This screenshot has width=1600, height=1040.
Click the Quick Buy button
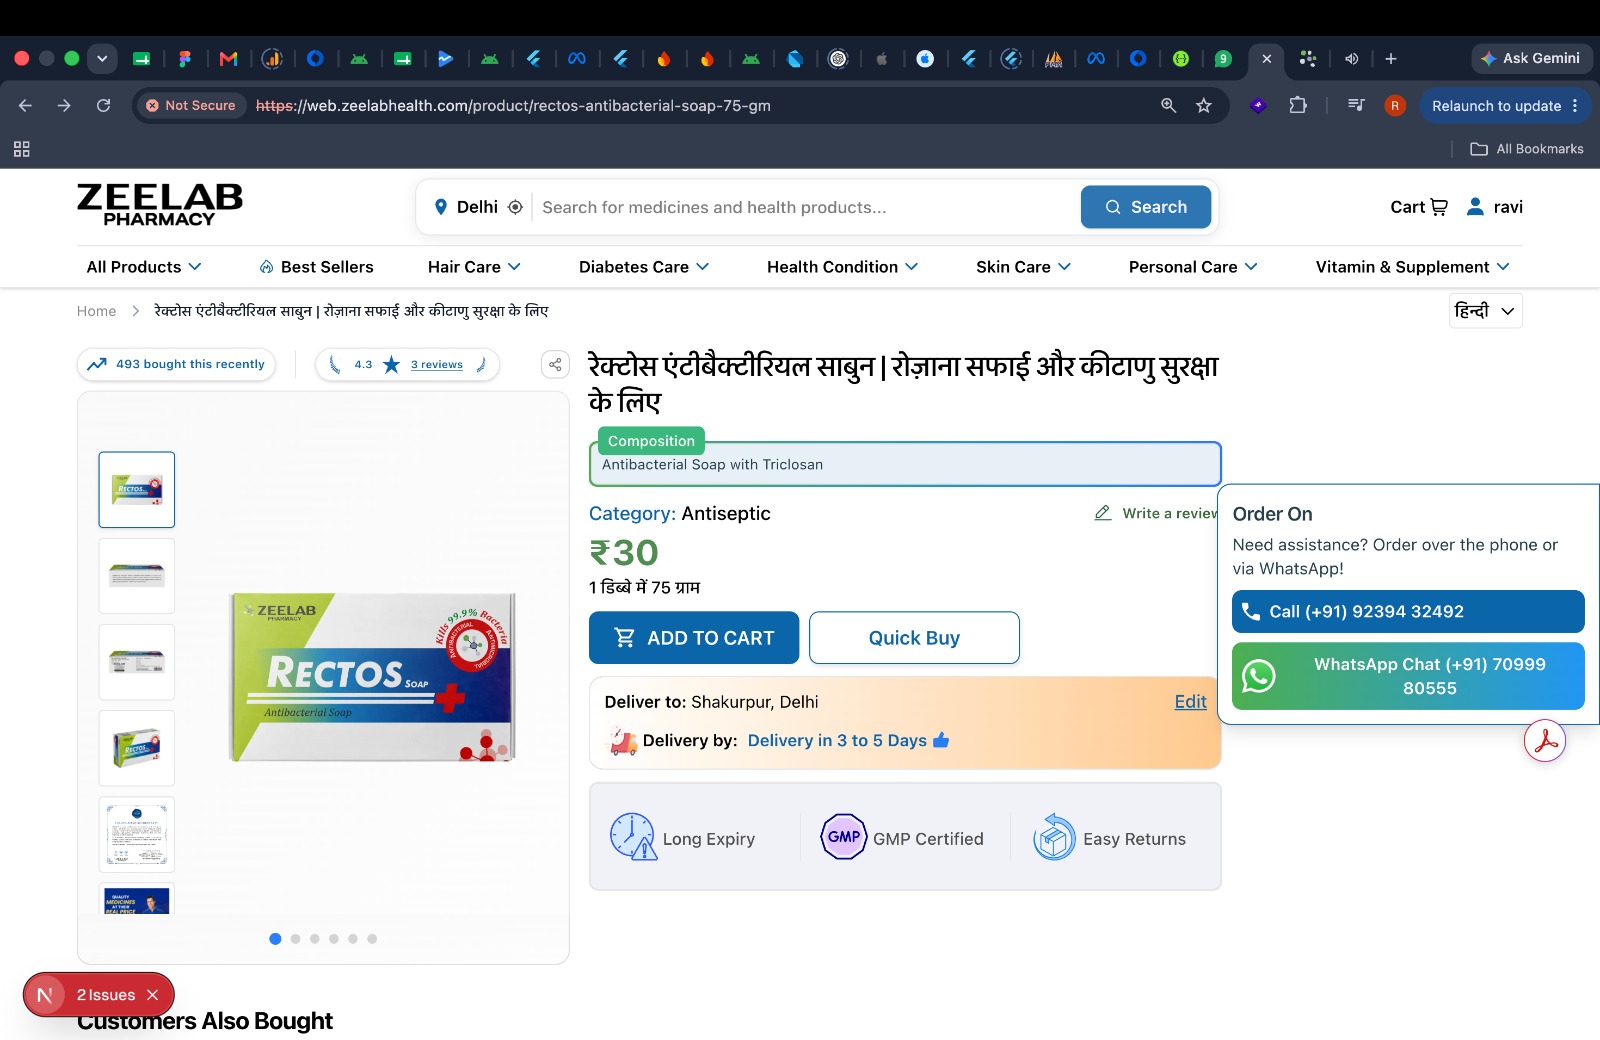914,638
